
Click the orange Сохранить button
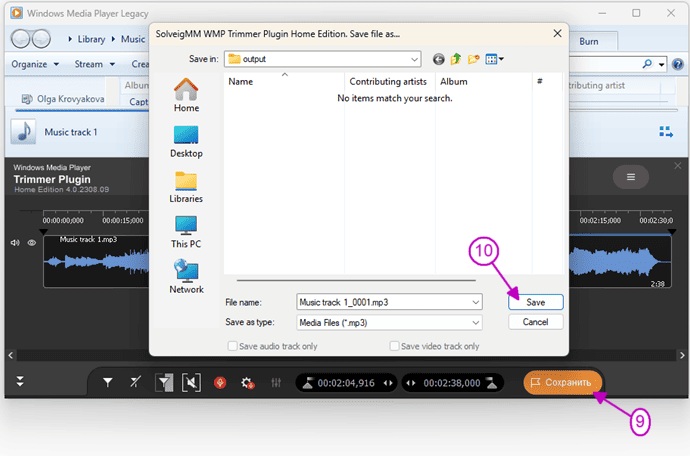point(562,382)
